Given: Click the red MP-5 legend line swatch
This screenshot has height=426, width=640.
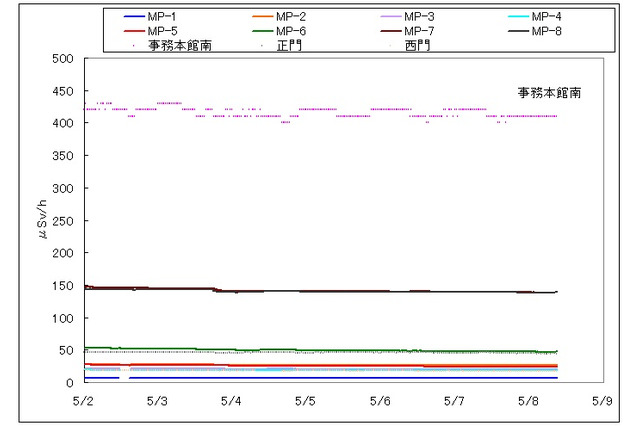Looking at the screenshot, I should 134,31.
